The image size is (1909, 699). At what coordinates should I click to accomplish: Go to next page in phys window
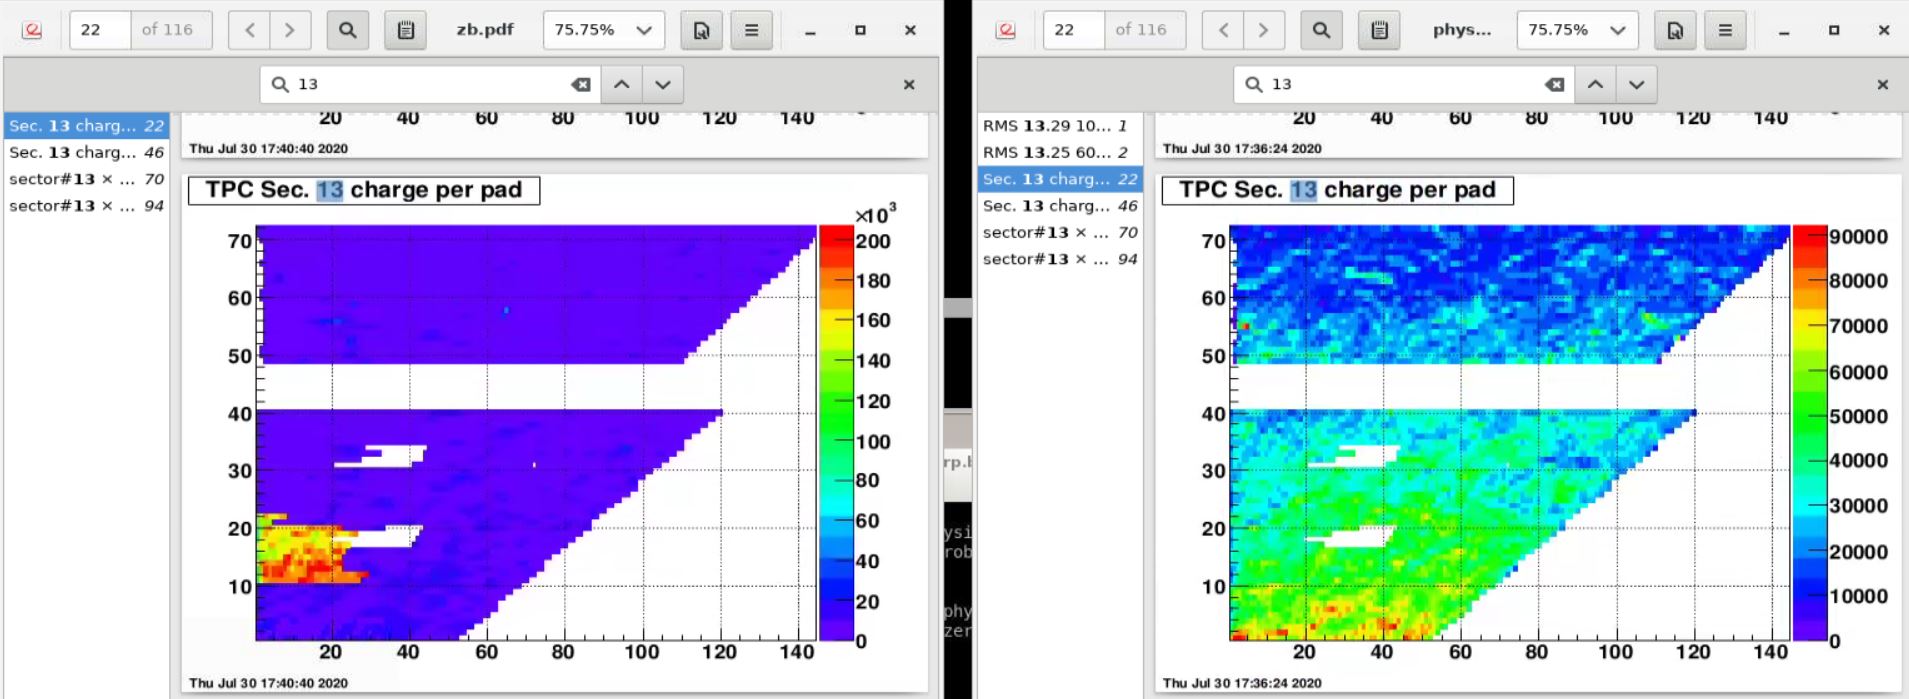coord(1263,30)
